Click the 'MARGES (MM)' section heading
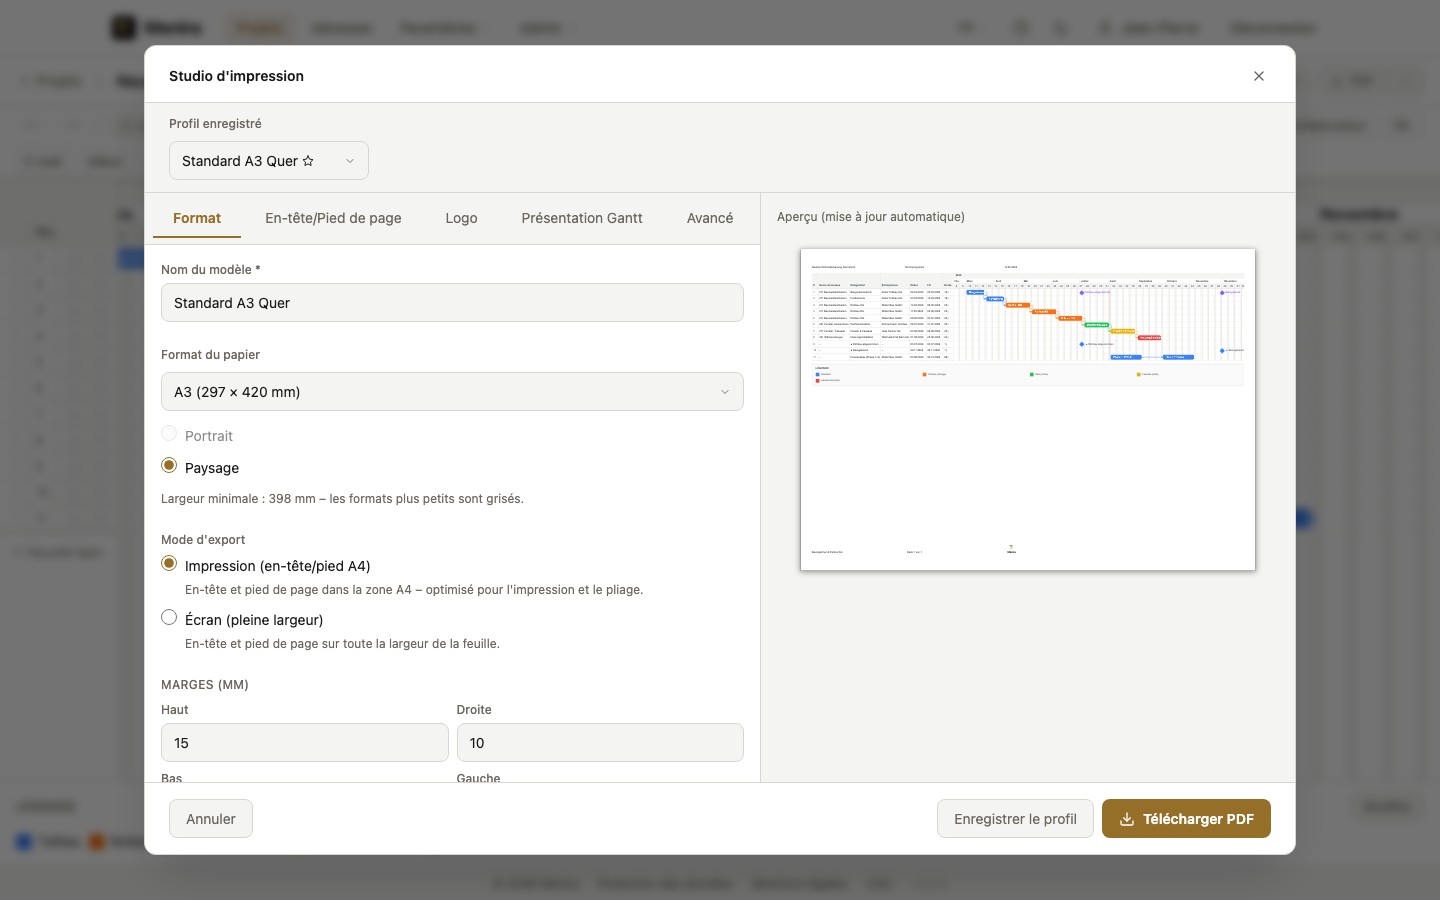The height and width of the screenshot is (900, 1440). (205, 685)
